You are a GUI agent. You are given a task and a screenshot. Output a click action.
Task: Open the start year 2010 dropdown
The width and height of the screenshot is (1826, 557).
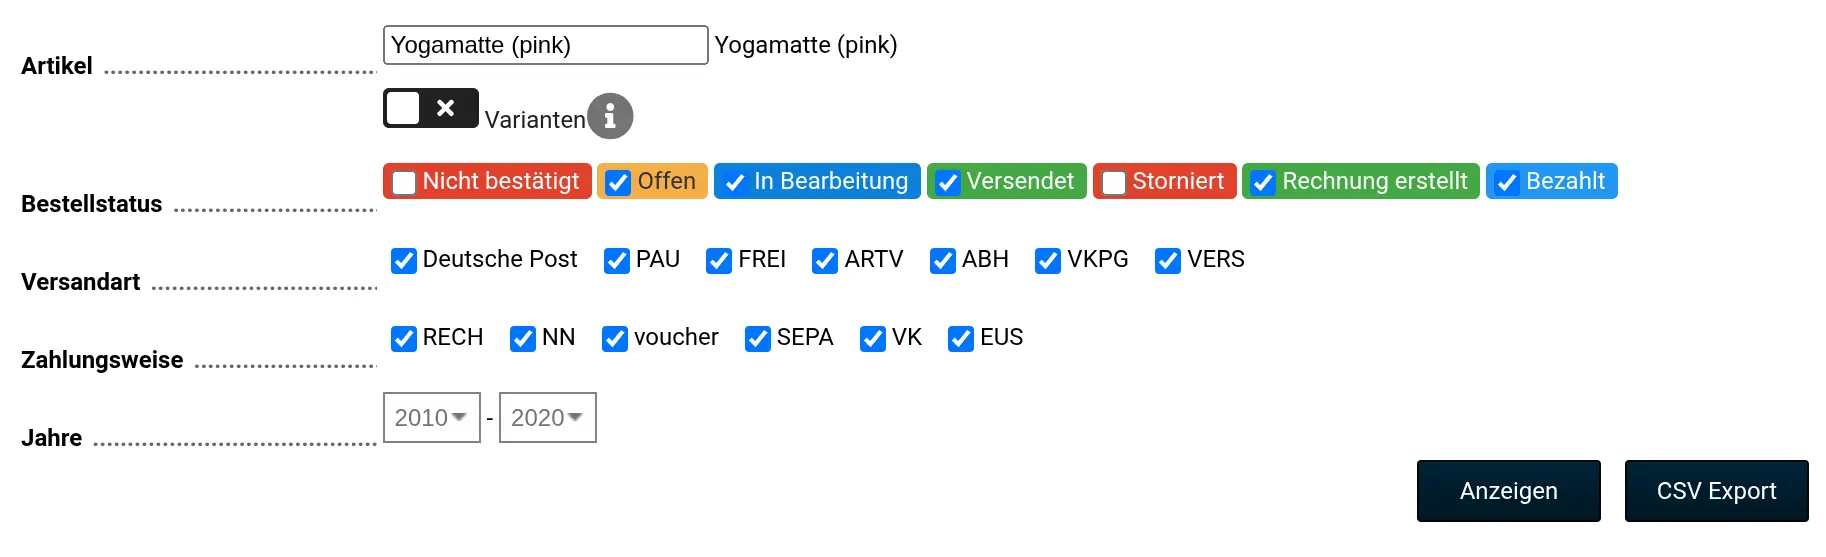click(x=432, y=417)
